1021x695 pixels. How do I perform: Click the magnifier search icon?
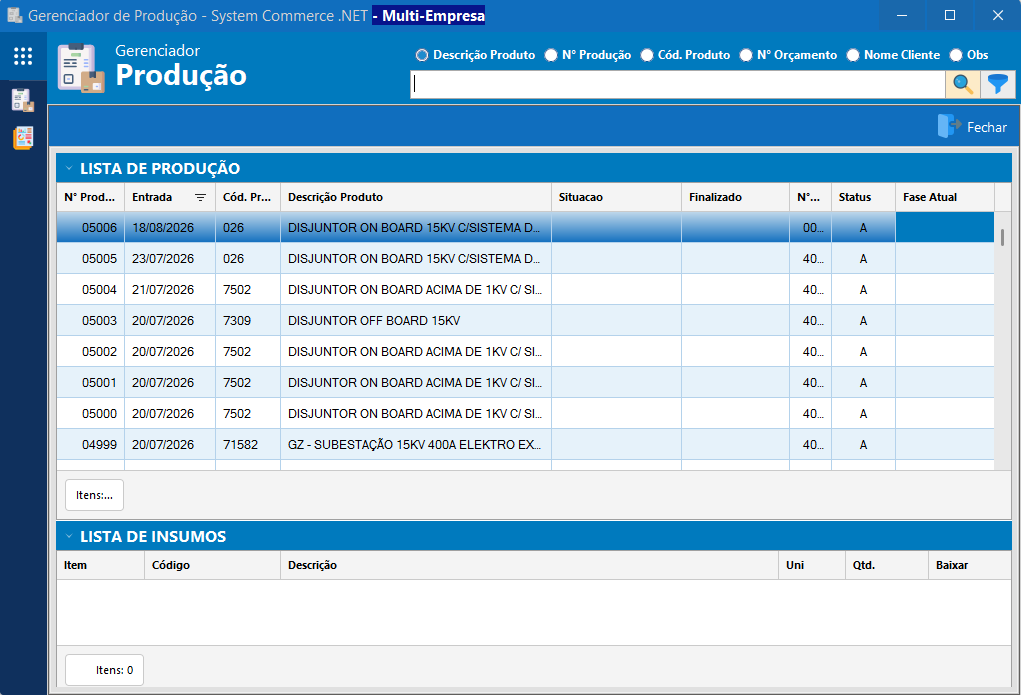pos(962,84)
